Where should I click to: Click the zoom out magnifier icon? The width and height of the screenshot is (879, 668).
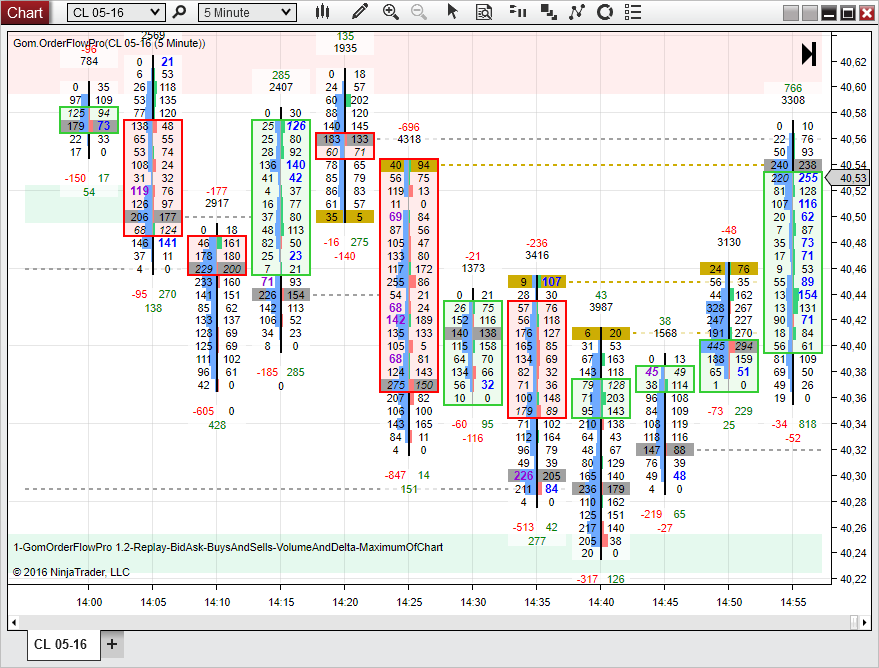point(419,12)
